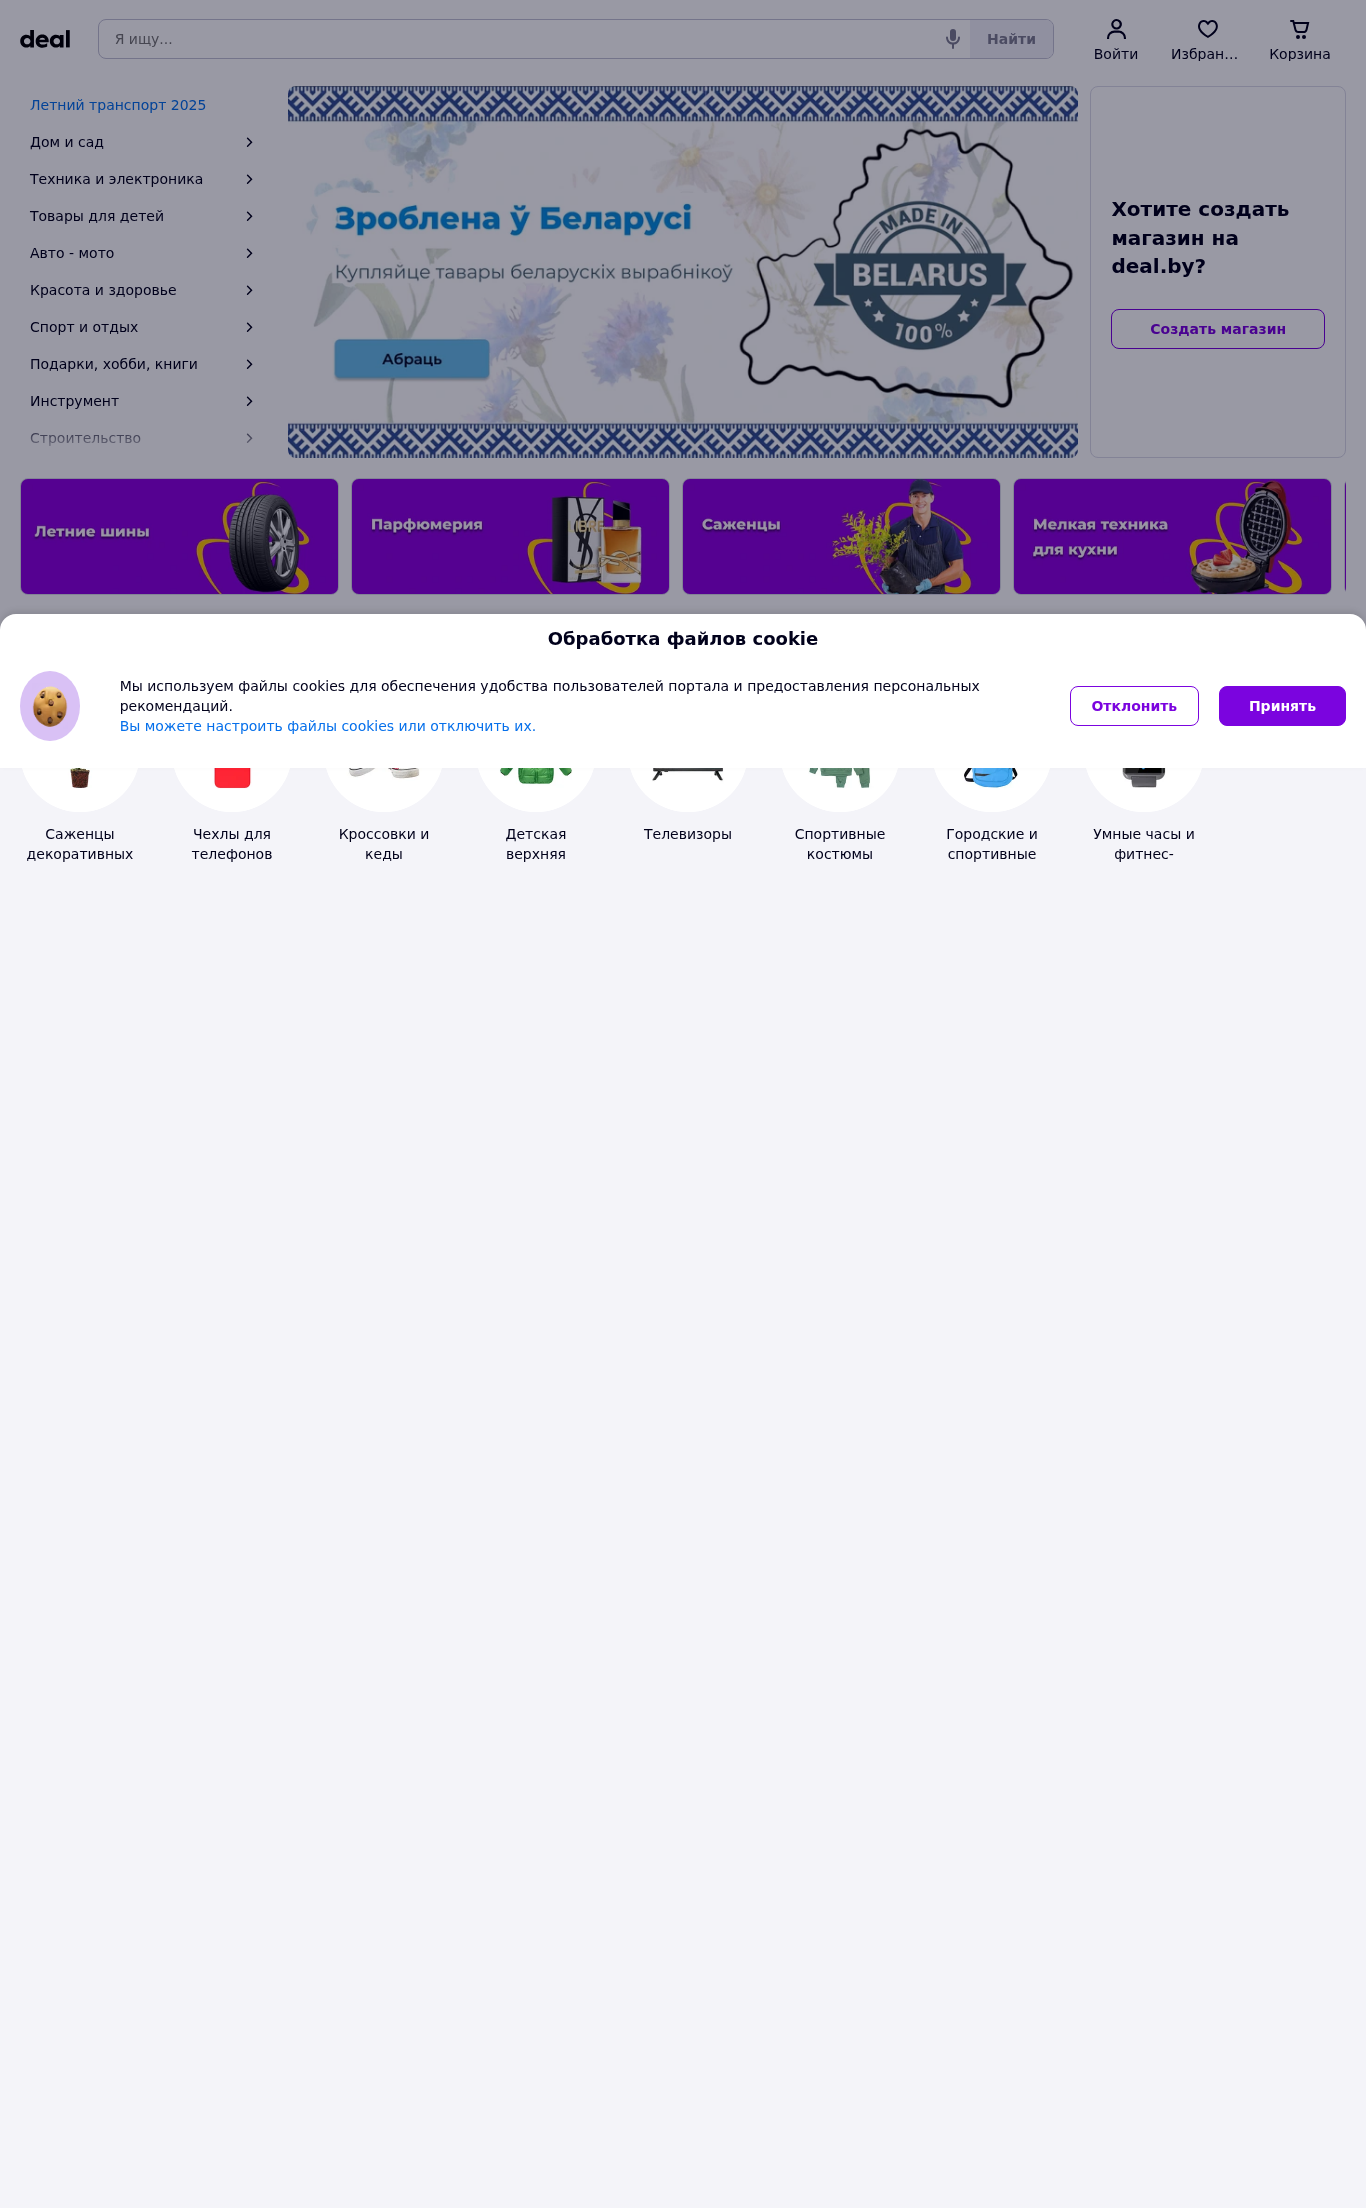This screenshot has width=1366, height=2208.
Task: Open the Корзина shopping cart icon
Action: click(1299, 29)
